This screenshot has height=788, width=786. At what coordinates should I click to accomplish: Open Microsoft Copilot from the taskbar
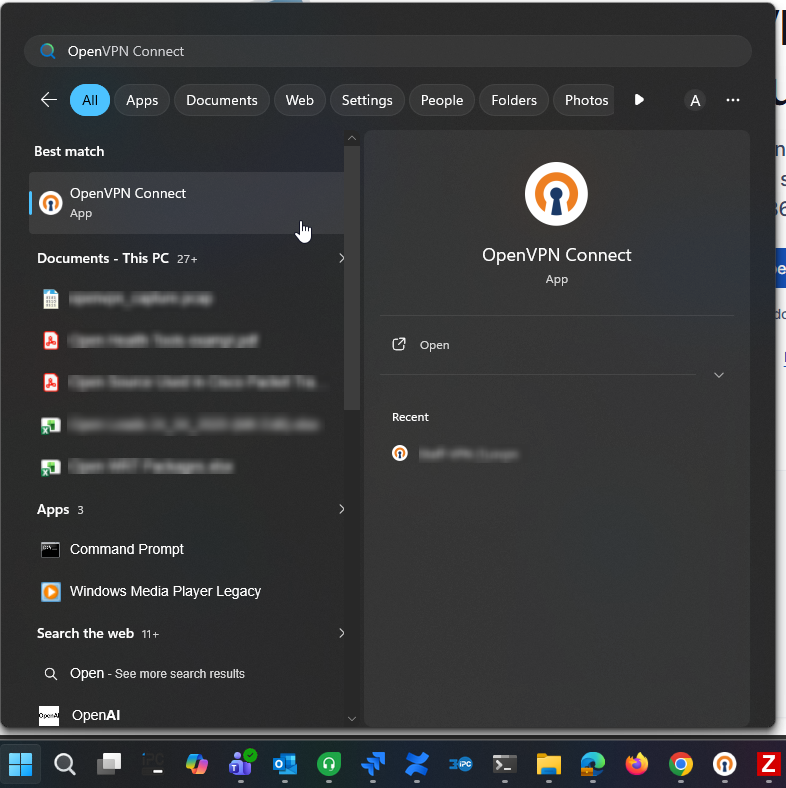click(196, 764)
